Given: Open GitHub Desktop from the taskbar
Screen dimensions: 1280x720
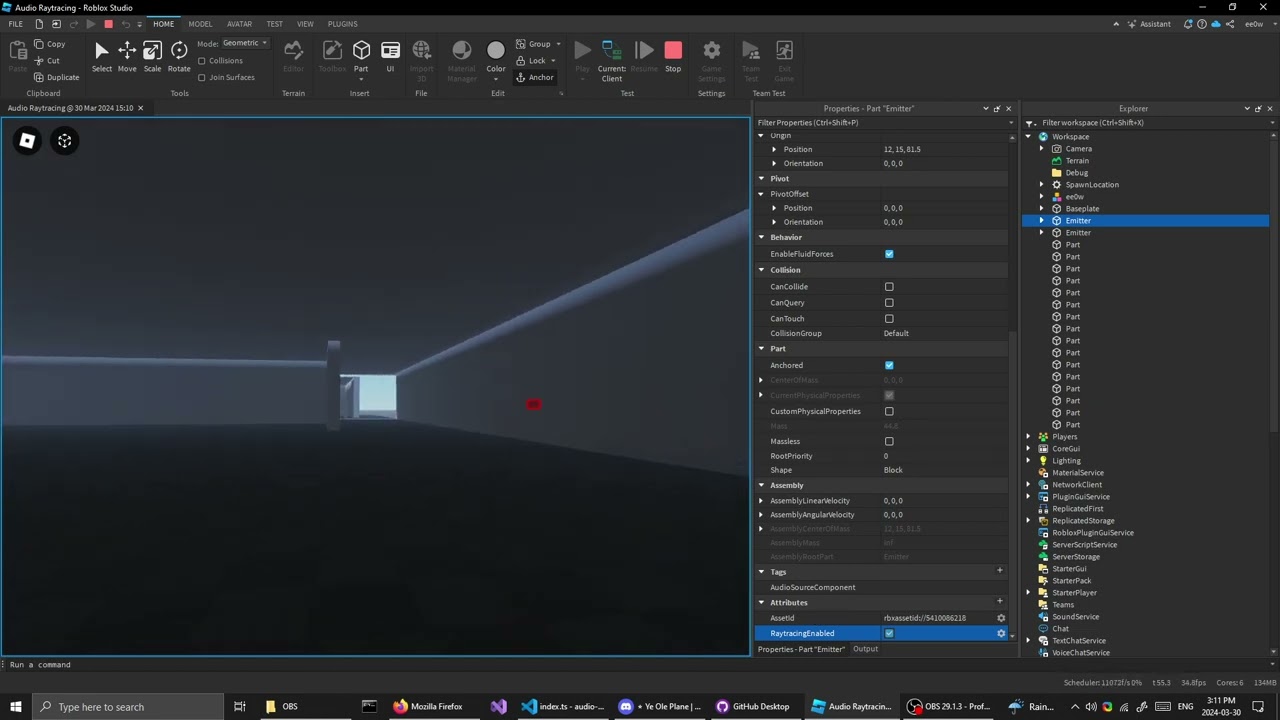Looking at the screenshot, I should [x=753, y=707].
